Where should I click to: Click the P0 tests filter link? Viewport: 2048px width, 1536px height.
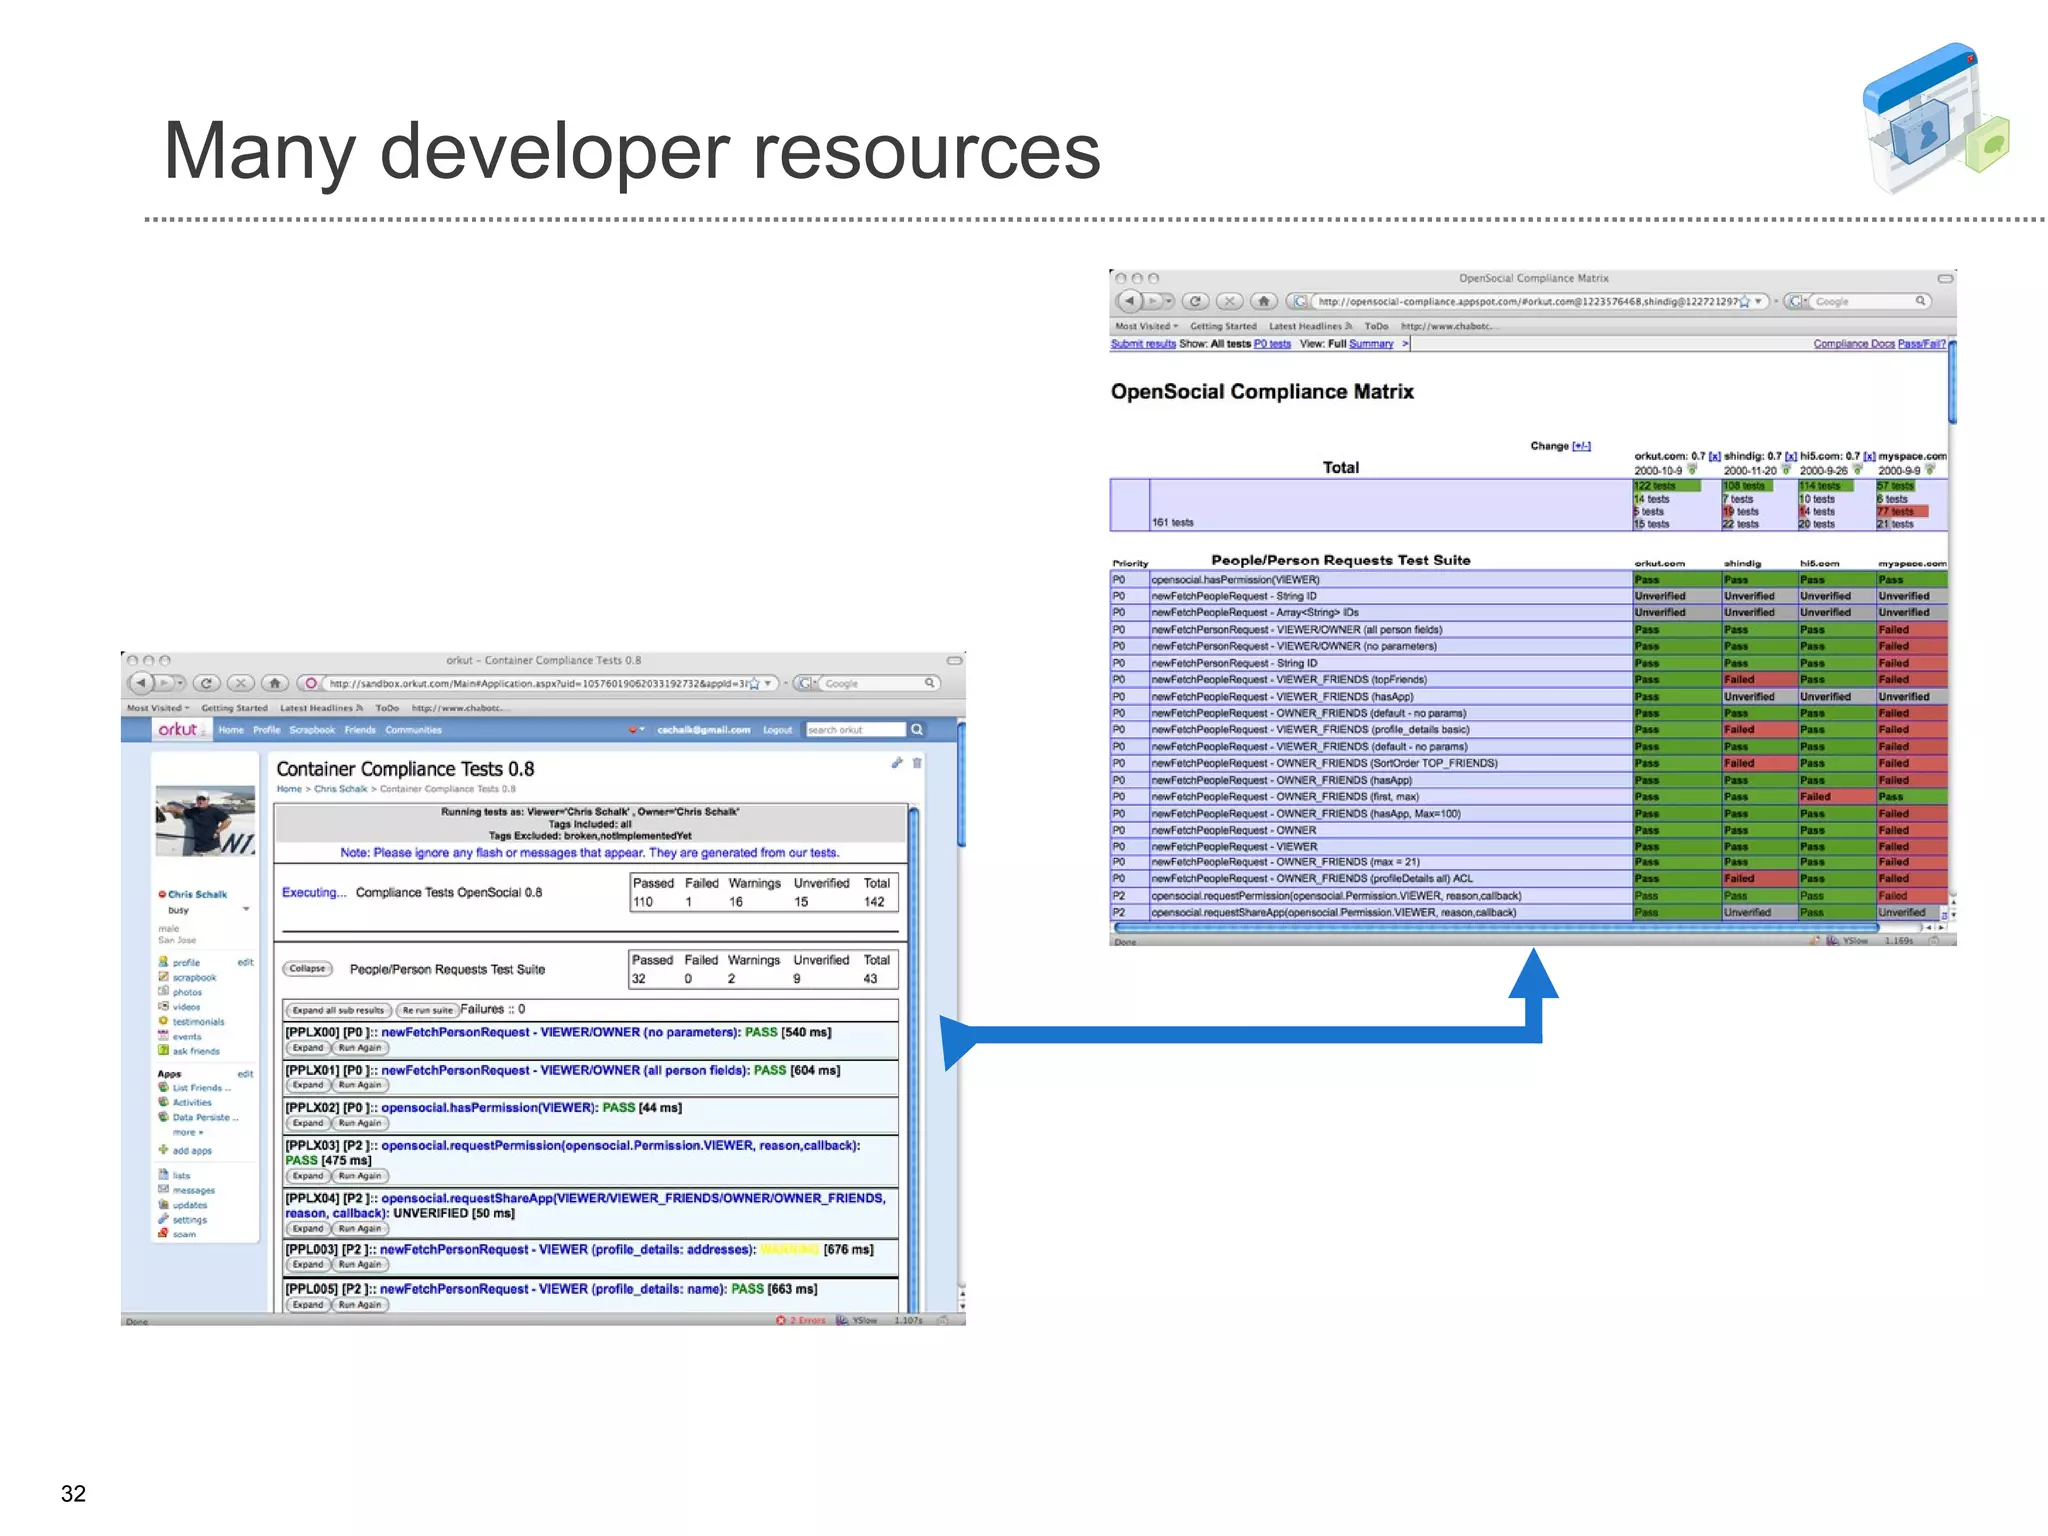[x=1272, y=344]
